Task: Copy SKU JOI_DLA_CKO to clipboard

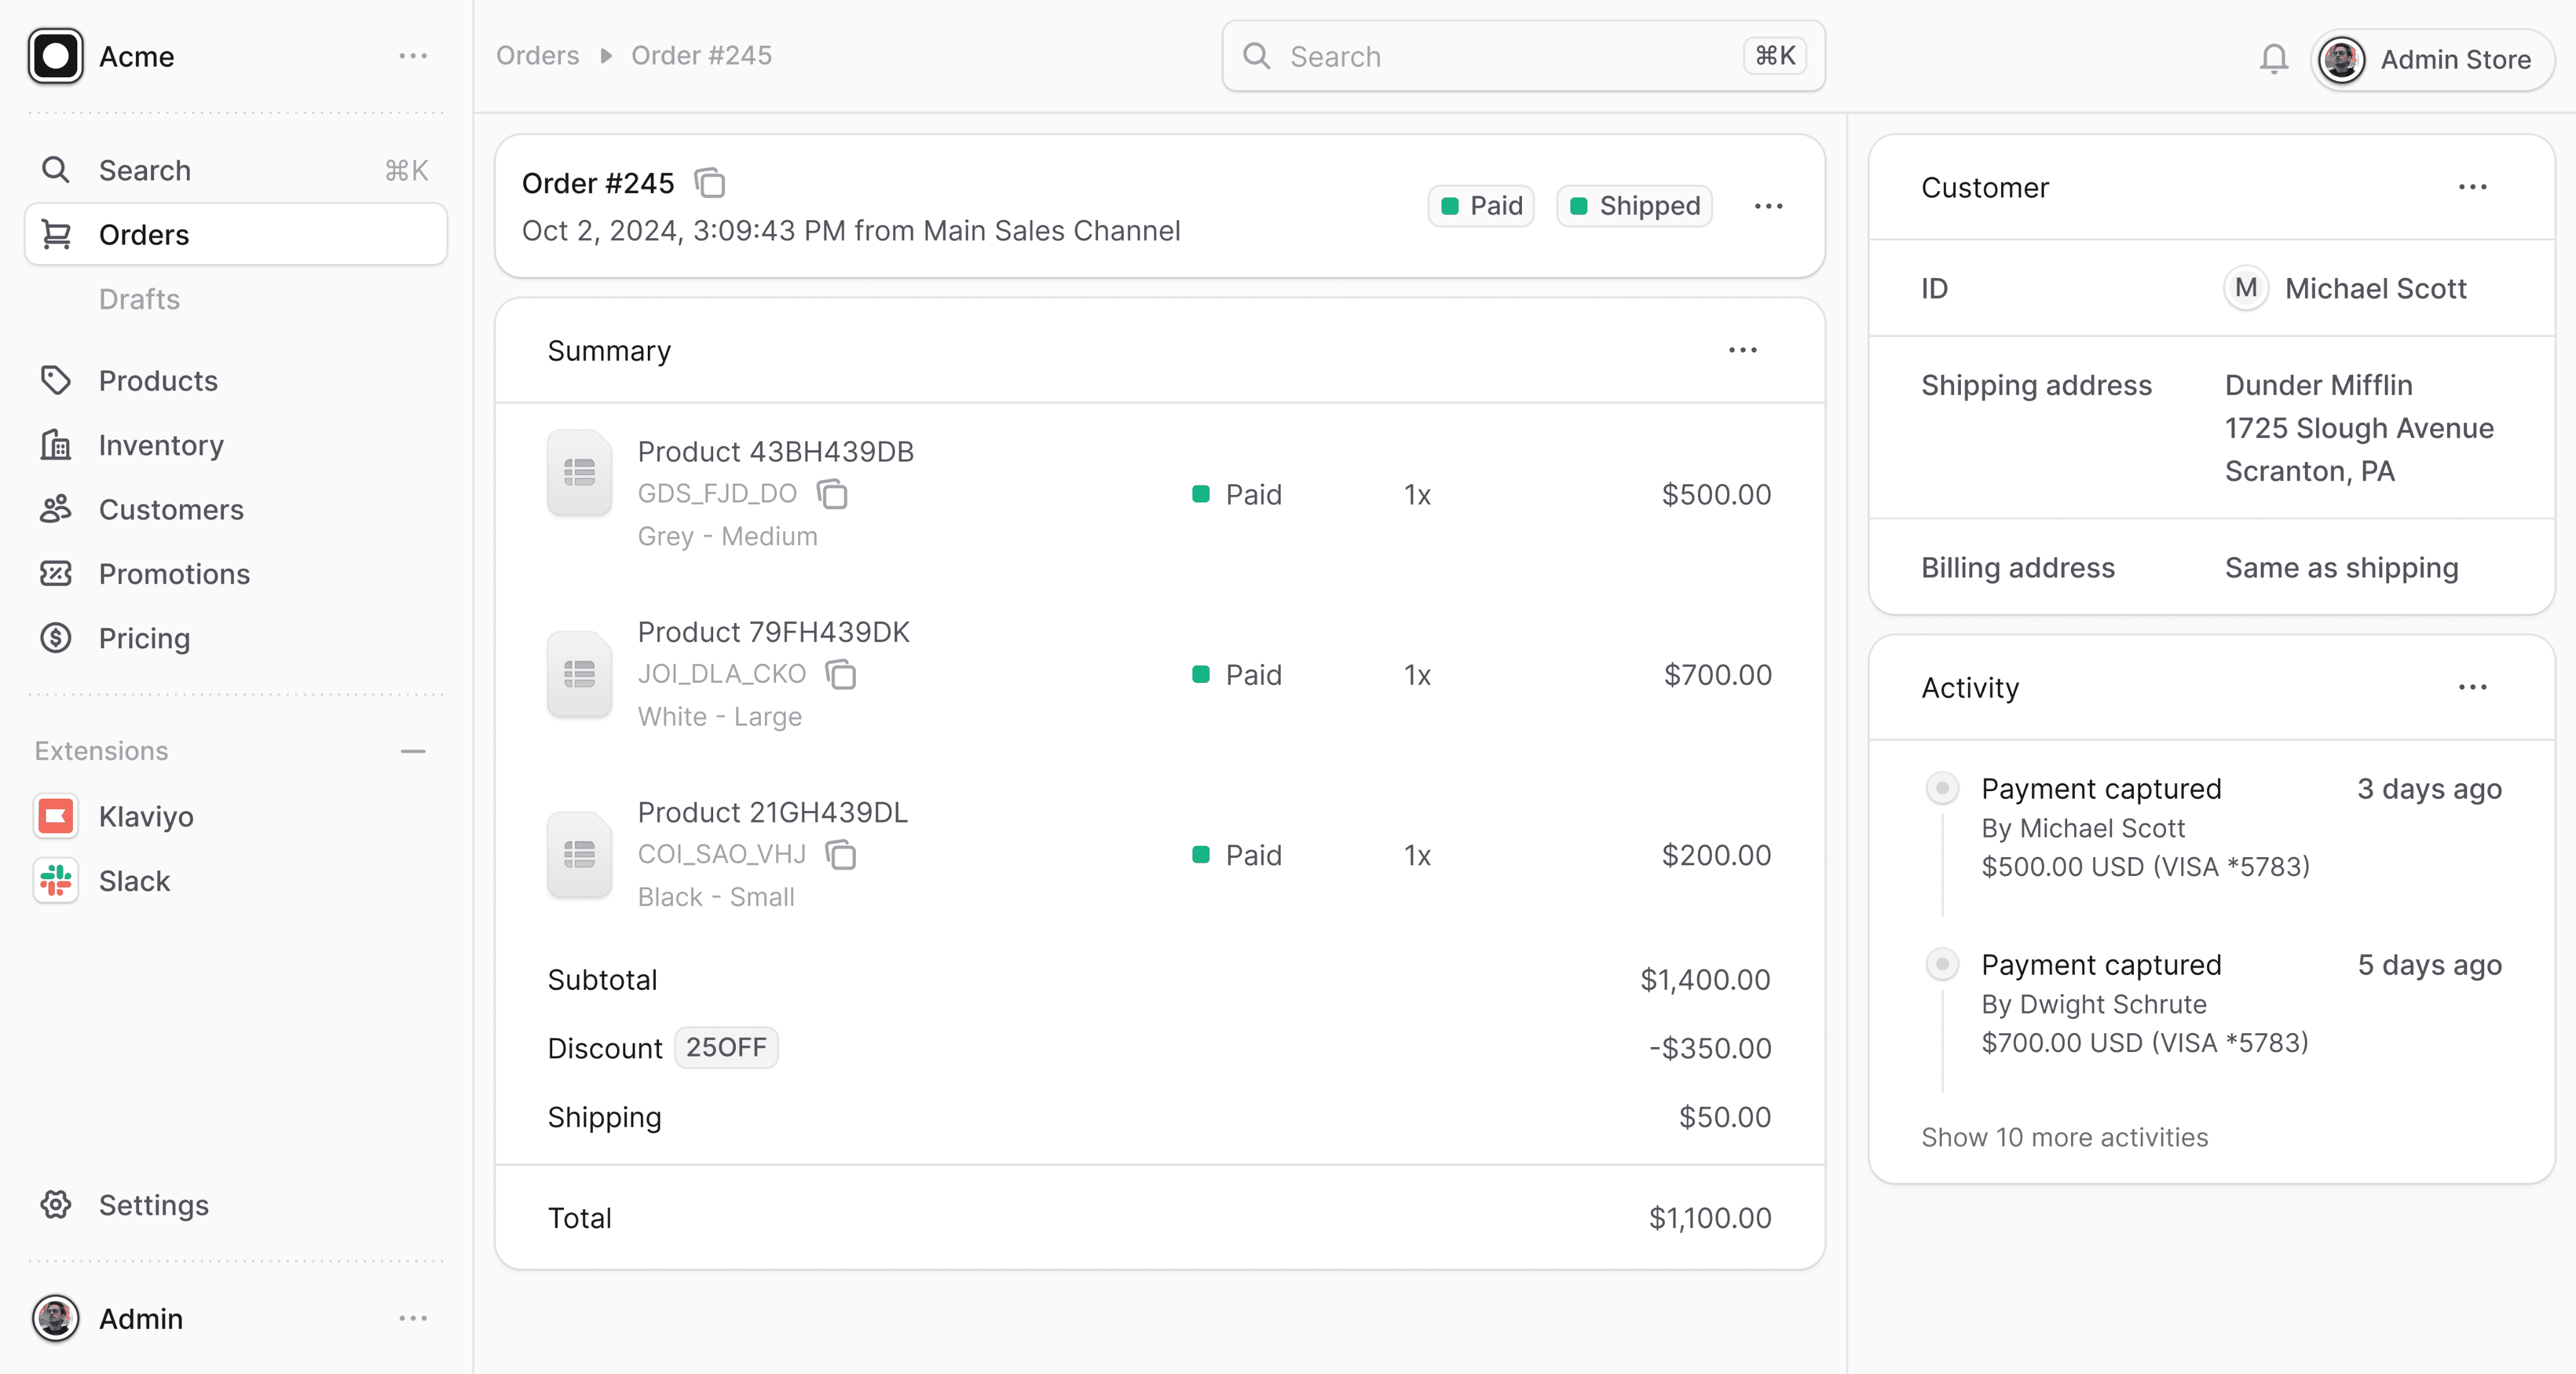Action: point(841,674)
